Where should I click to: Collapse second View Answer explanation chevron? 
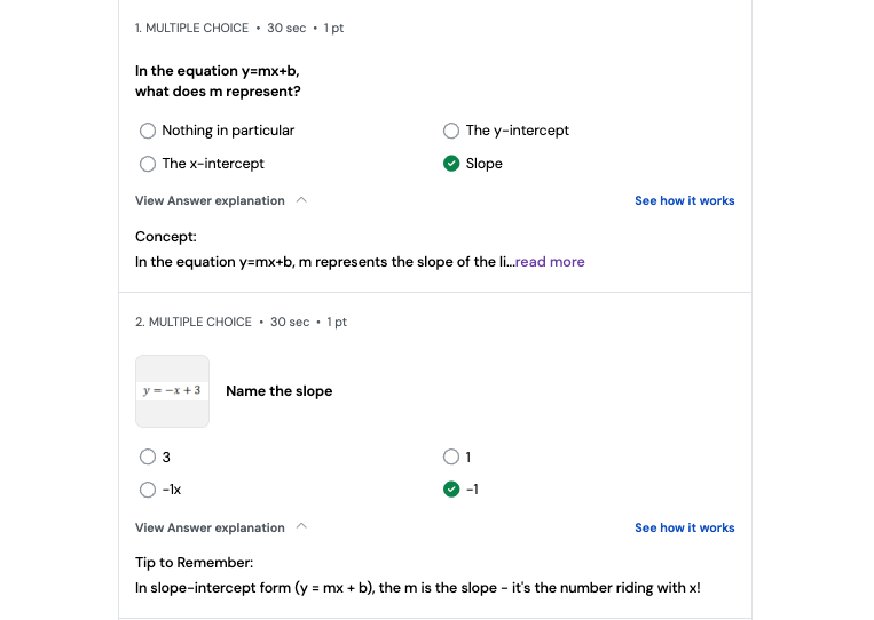click(x=302, y=528)
